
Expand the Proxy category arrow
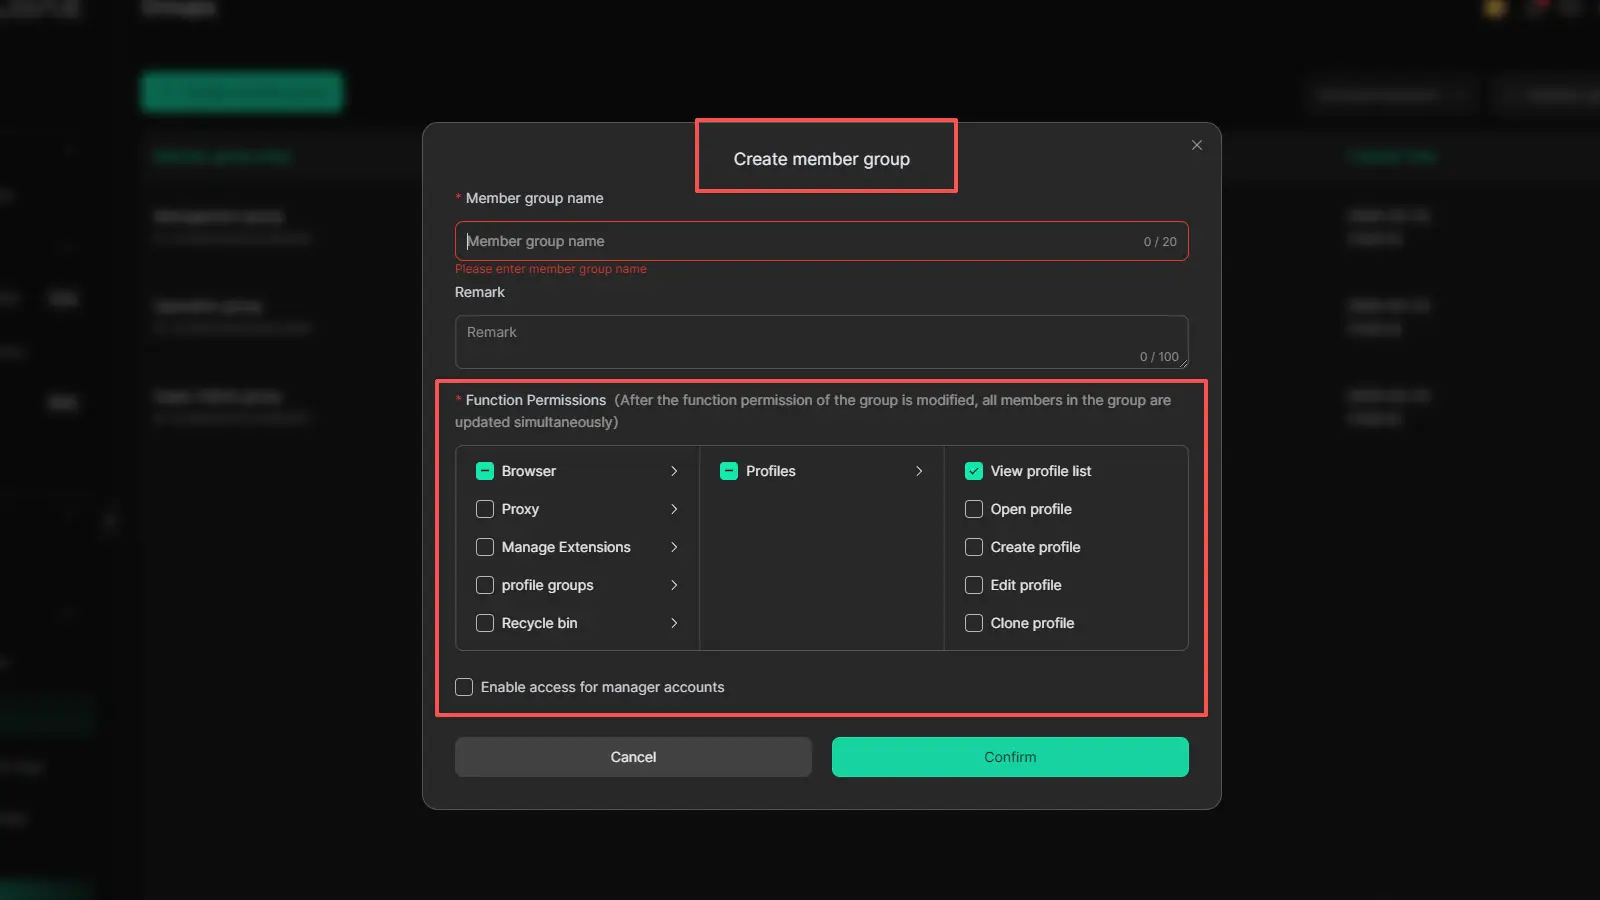pyautogui.click(x=674, y=509)
